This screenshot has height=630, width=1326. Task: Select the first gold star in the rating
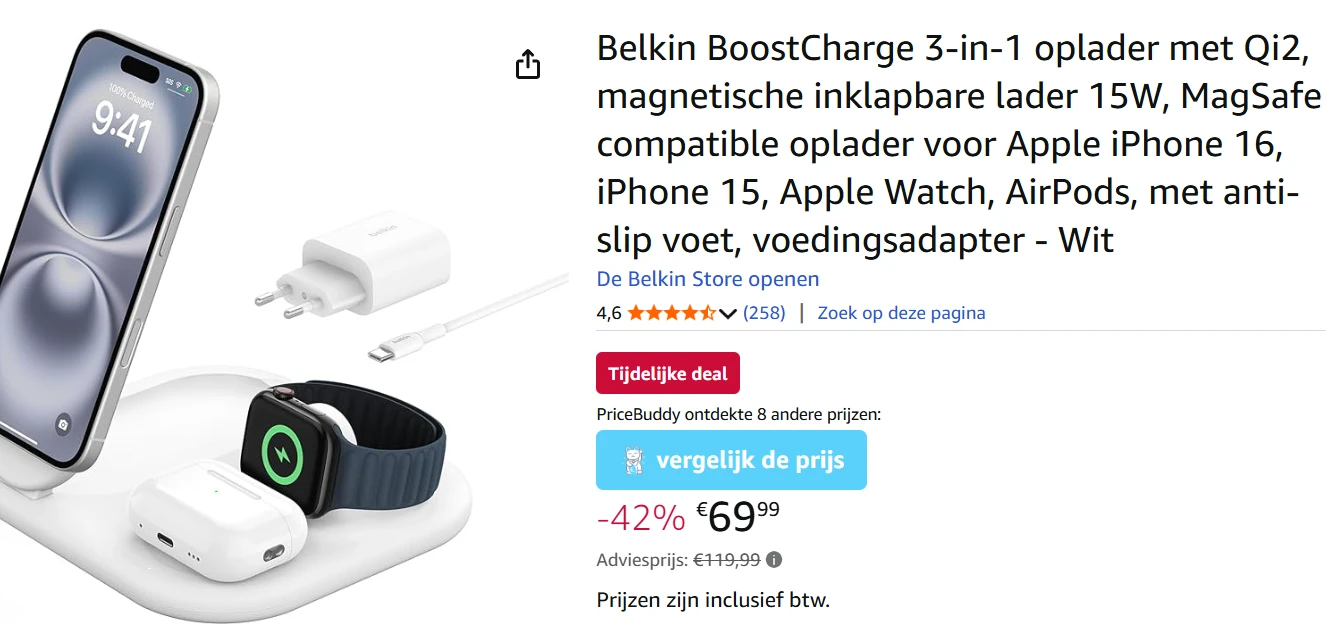[634, 312]
